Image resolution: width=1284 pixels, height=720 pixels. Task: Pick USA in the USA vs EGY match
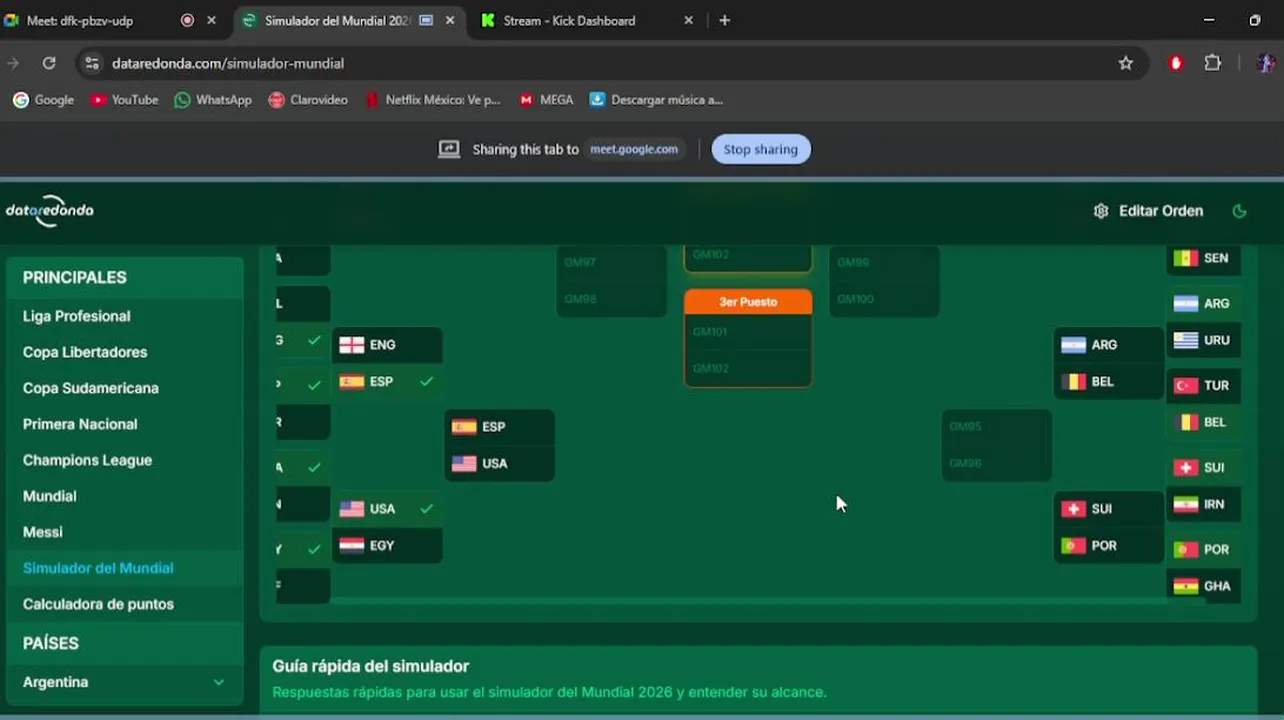pyautogui.click(x=387, y=509)
